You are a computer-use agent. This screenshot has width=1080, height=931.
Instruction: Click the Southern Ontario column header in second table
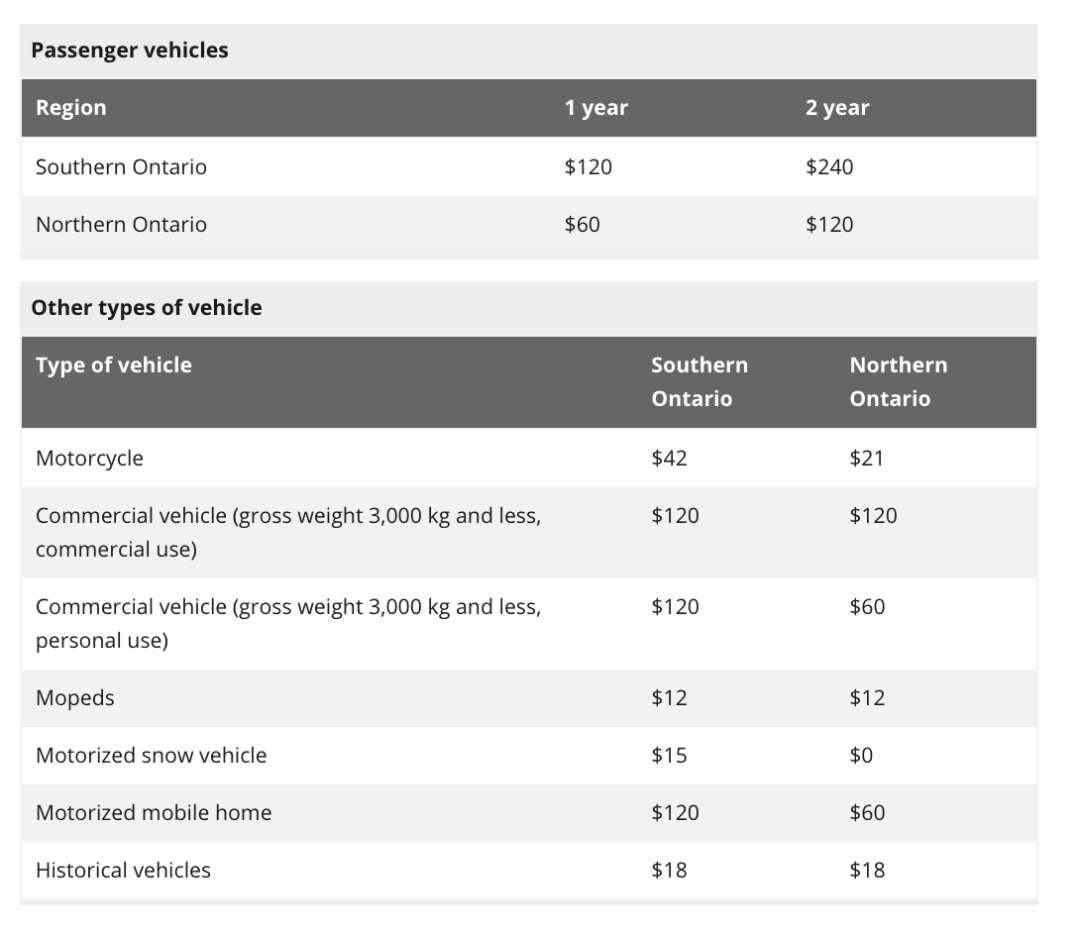(699, 382)
